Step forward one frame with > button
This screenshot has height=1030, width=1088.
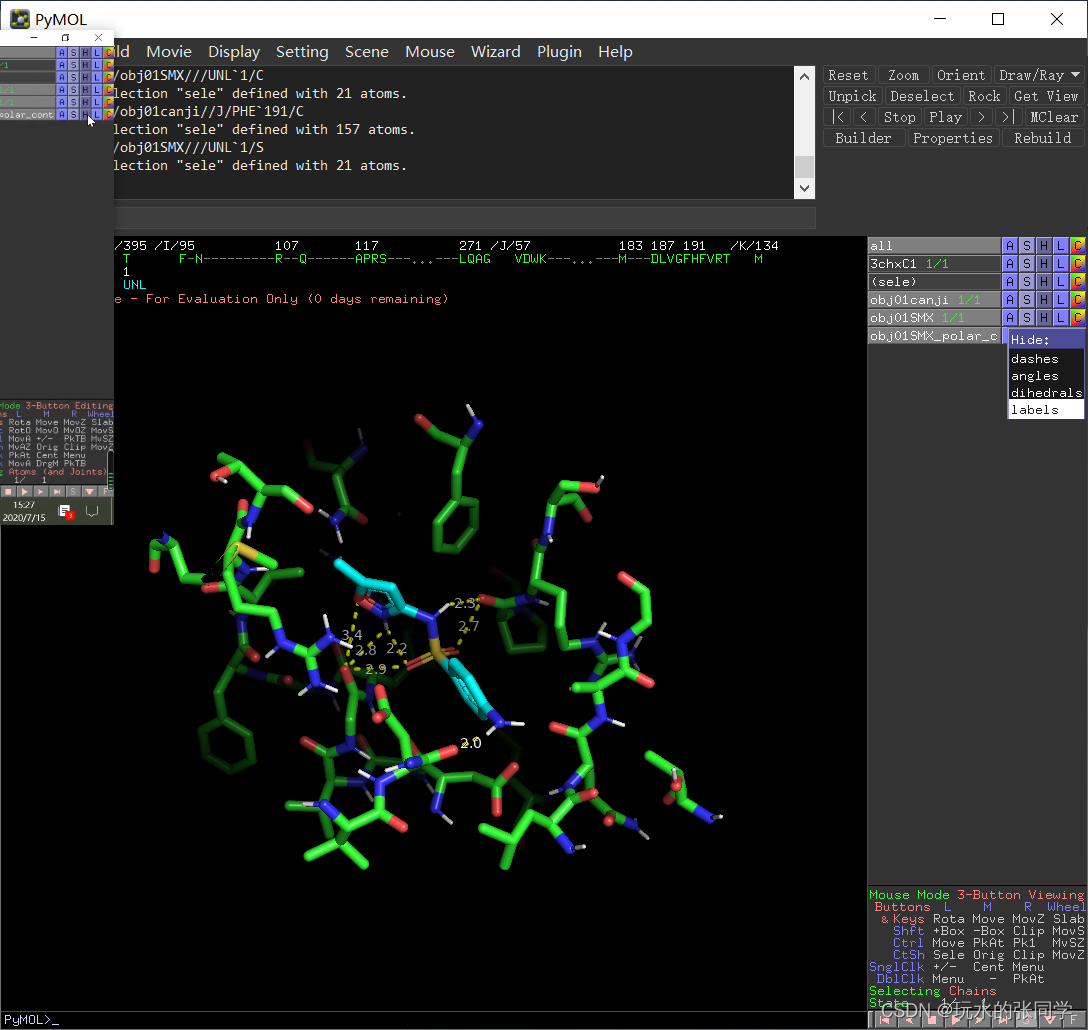(981, 117)
